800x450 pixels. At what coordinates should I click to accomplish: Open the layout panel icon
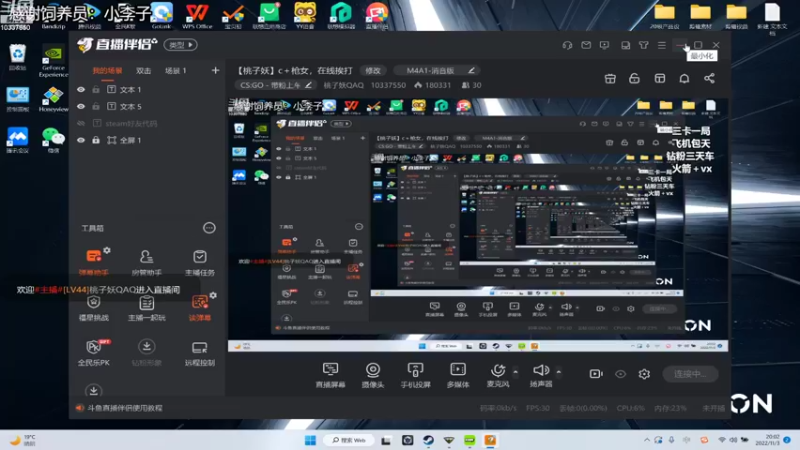click(x=660, y=79)
